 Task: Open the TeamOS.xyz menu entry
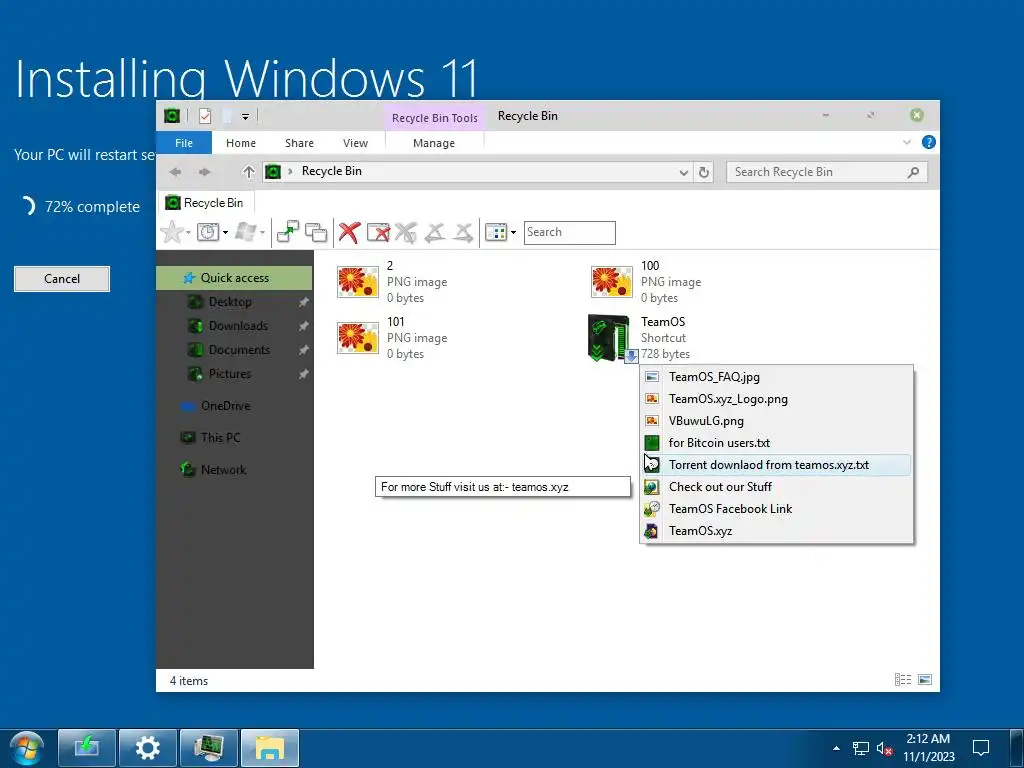click(x=776, y=531)
